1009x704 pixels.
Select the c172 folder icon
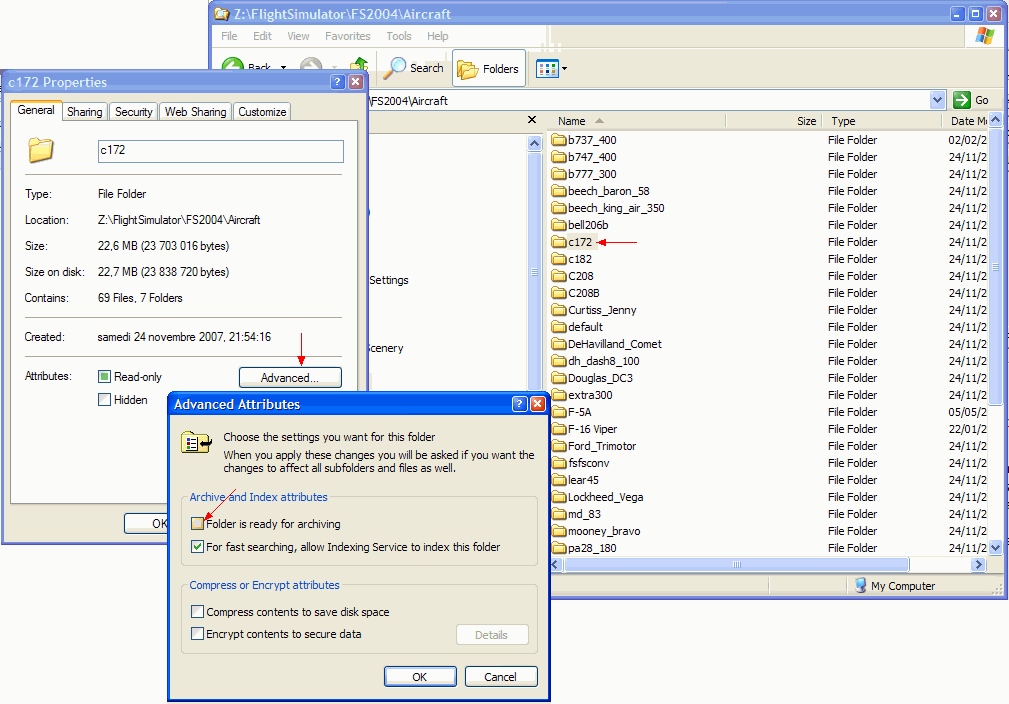559,242
